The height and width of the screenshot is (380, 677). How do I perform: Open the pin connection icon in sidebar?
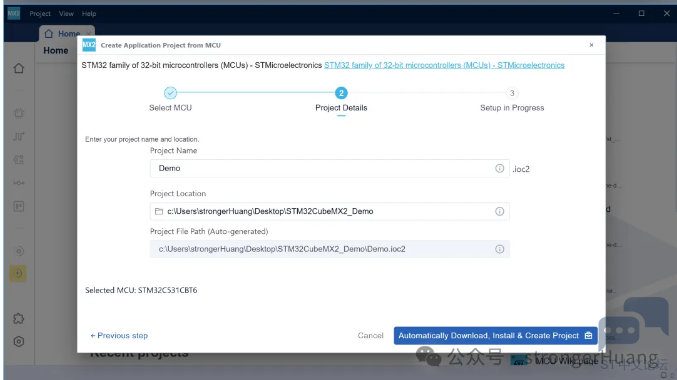click(x=19, y=183)
